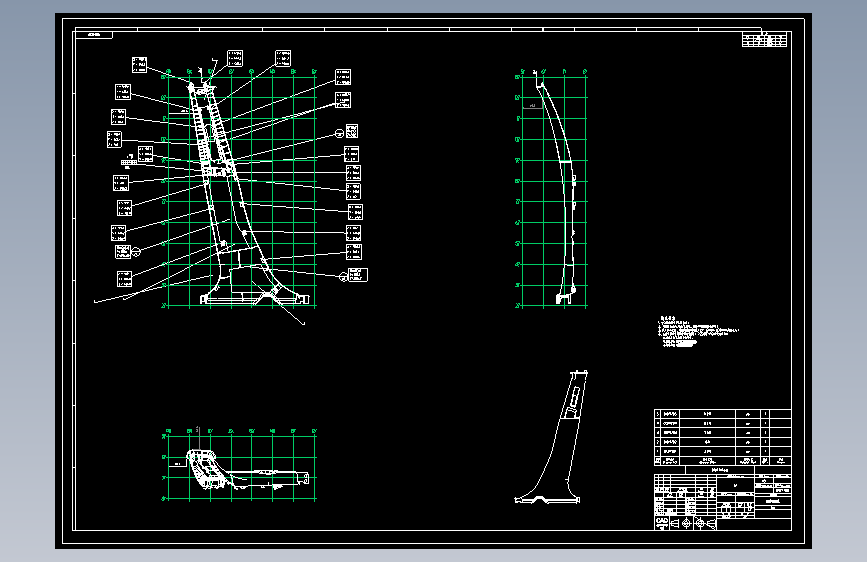Select the projection symbol with circle left of cone
867x562 pixels.
tap(705, 523)
